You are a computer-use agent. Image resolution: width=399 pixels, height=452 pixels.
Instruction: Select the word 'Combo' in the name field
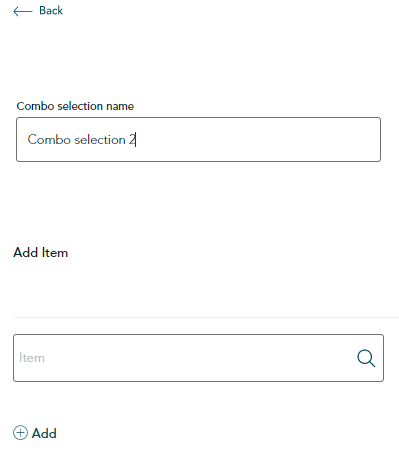coord(49,139)
